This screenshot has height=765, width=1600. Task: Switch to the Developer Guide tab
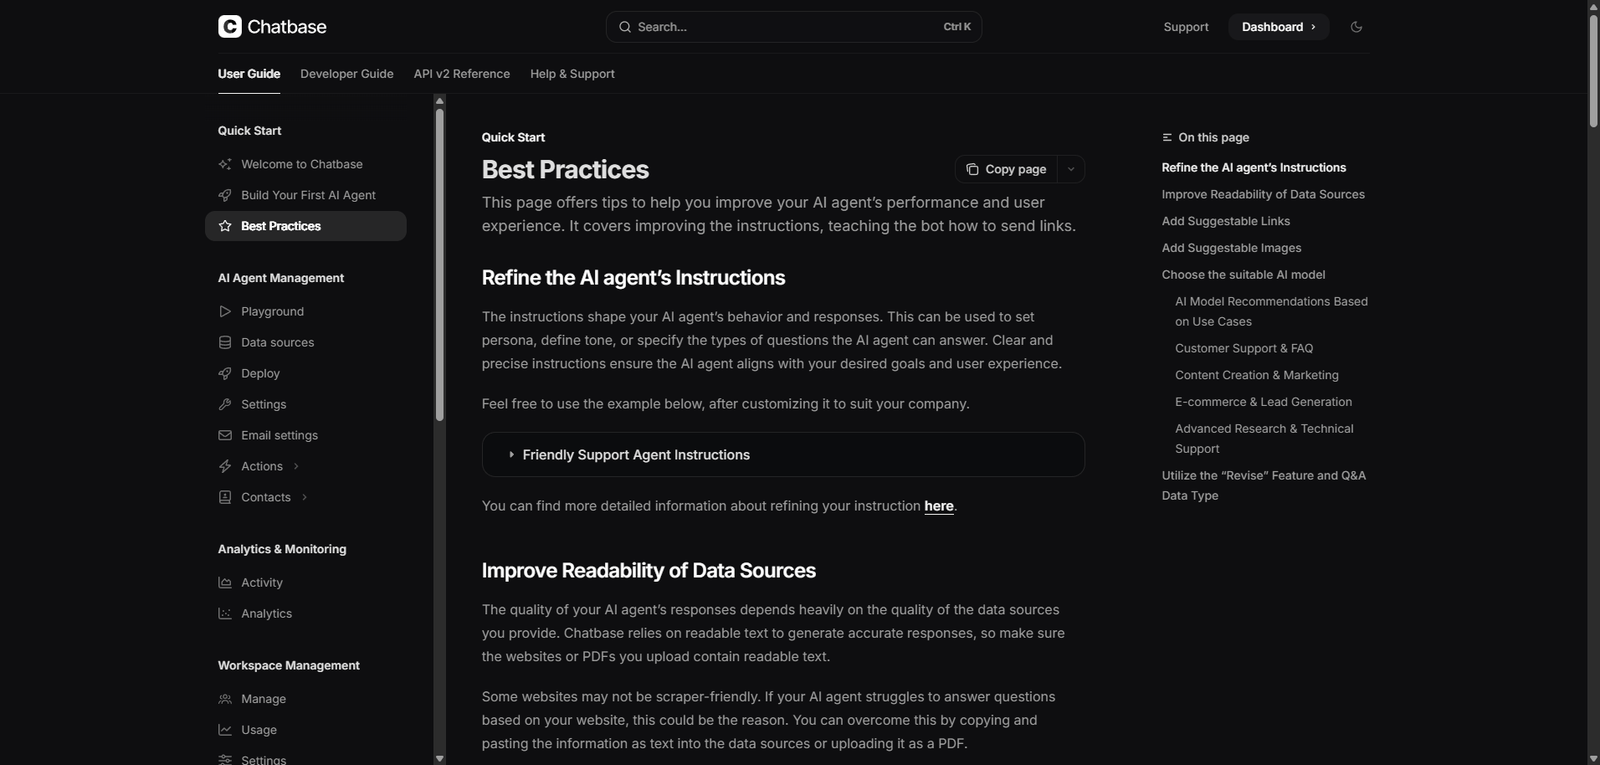coord(346,74)
